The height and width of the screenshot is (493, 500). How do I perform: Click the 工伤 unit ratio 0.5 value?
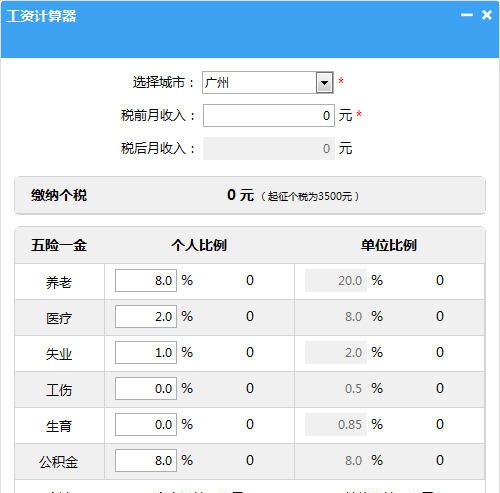(353, 388)
